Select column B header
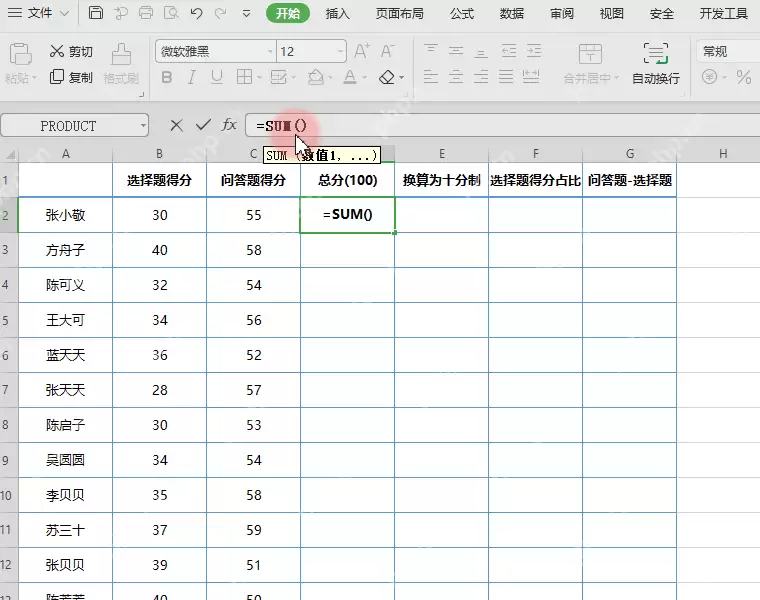The width and height of the screenshot is (760, 600). pyautogui.click(x=159, y=154)
